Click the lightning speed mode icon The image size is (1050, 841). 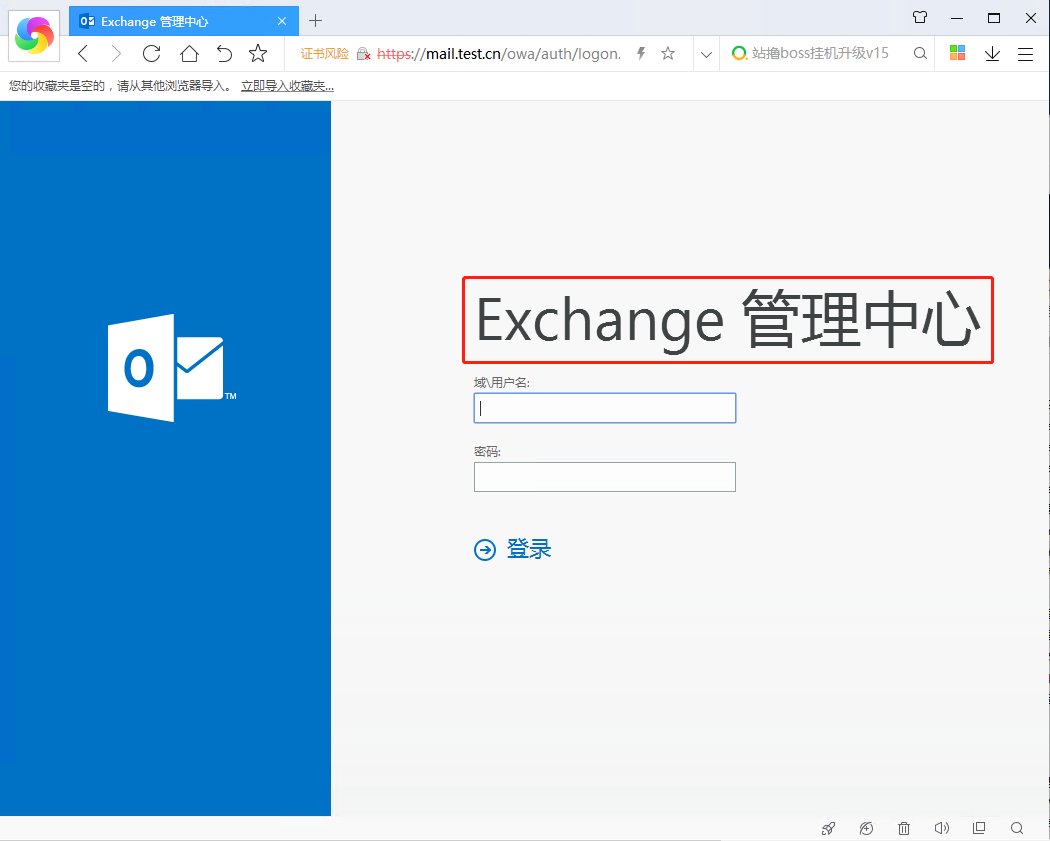(641, 54)
